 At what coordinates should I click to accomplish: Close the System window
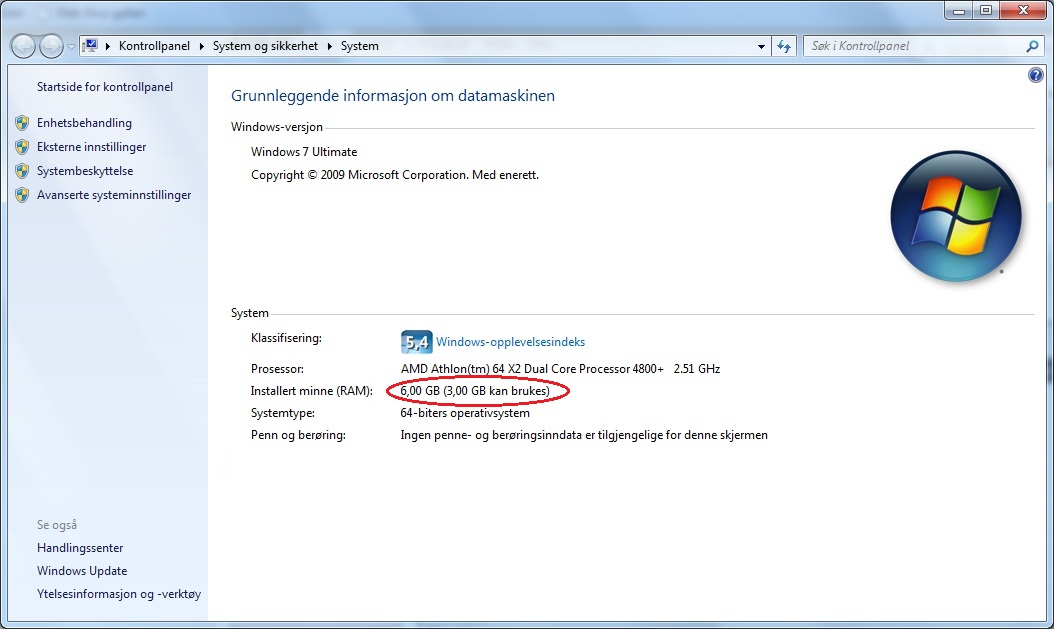tap(1024, 10)
